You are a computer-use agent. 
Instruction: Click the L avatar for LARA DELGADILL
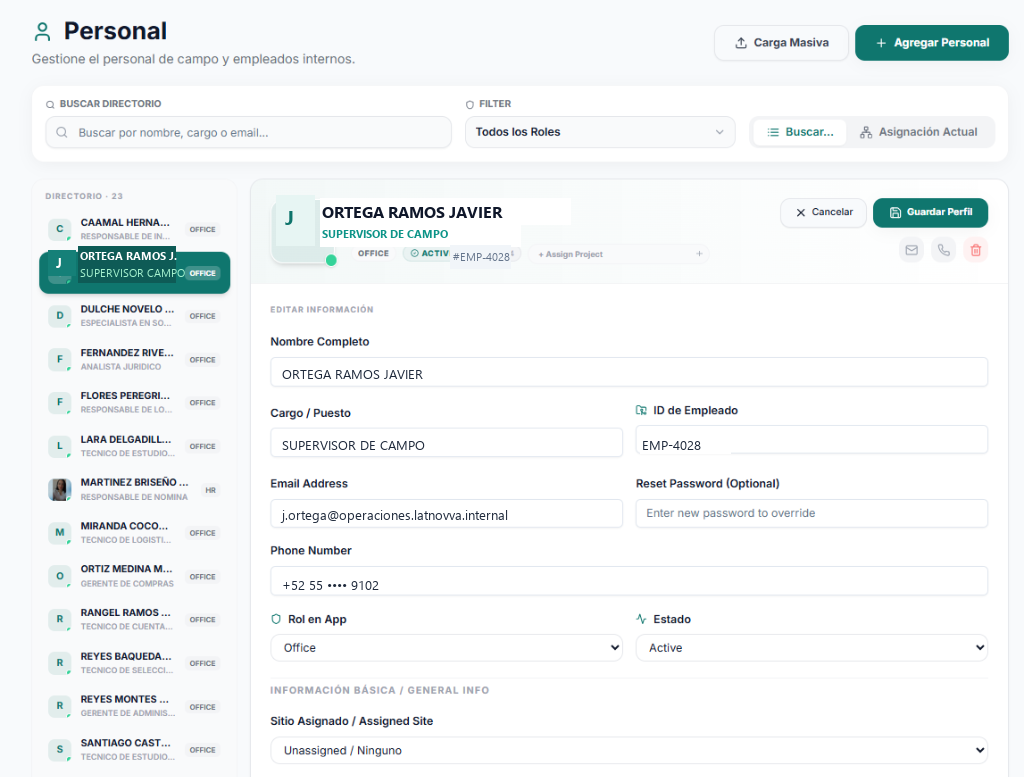tap(59, 447)
